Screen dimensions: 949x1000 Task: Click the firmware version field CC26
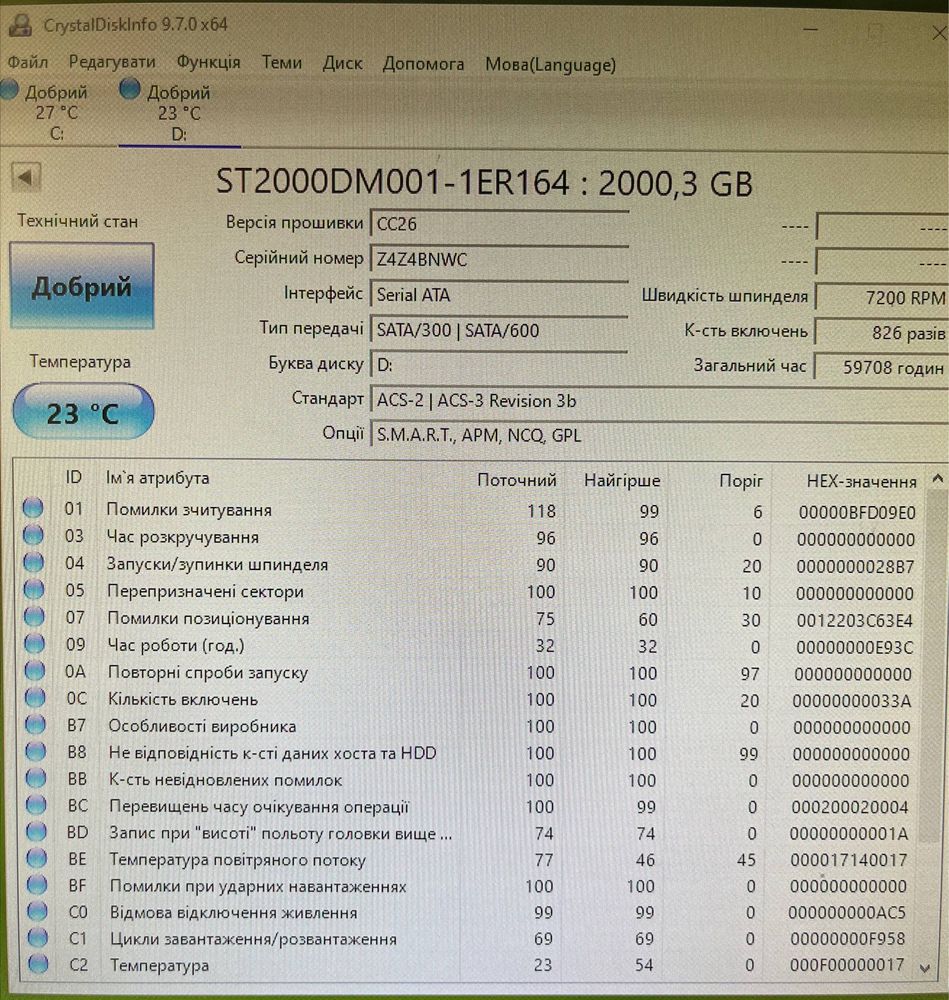click(x=499, y=224)
